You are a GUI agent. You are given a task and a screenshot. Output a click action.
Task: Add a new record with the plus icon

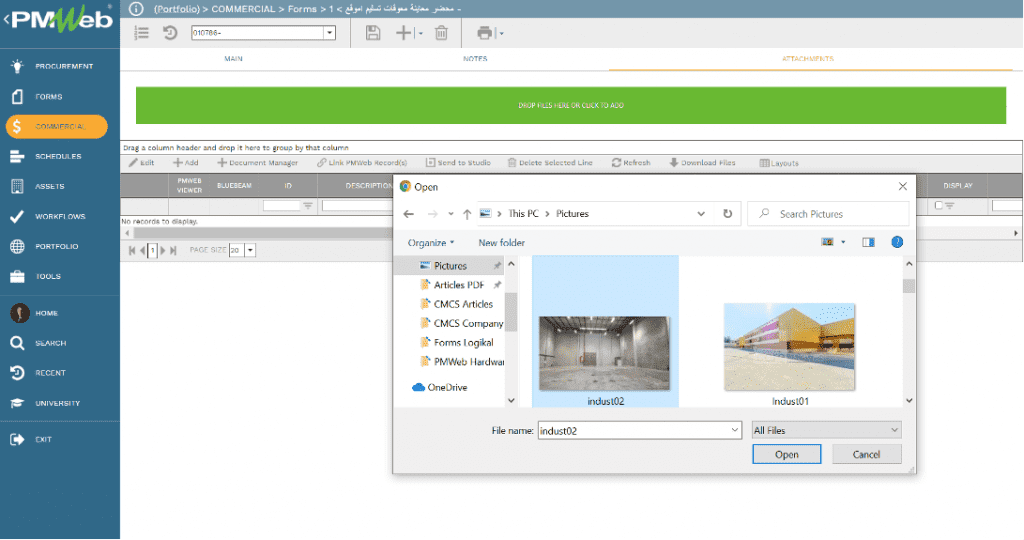tap(404, 33)
